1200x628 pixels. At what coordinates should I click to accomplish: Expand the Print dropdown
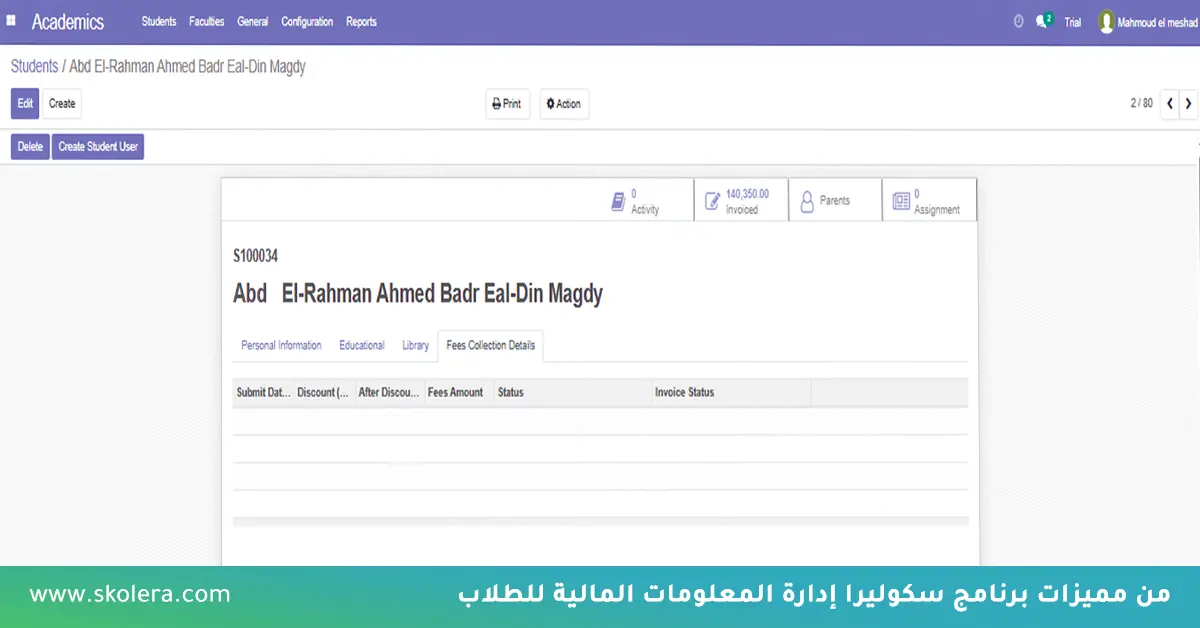click(507, 104)
